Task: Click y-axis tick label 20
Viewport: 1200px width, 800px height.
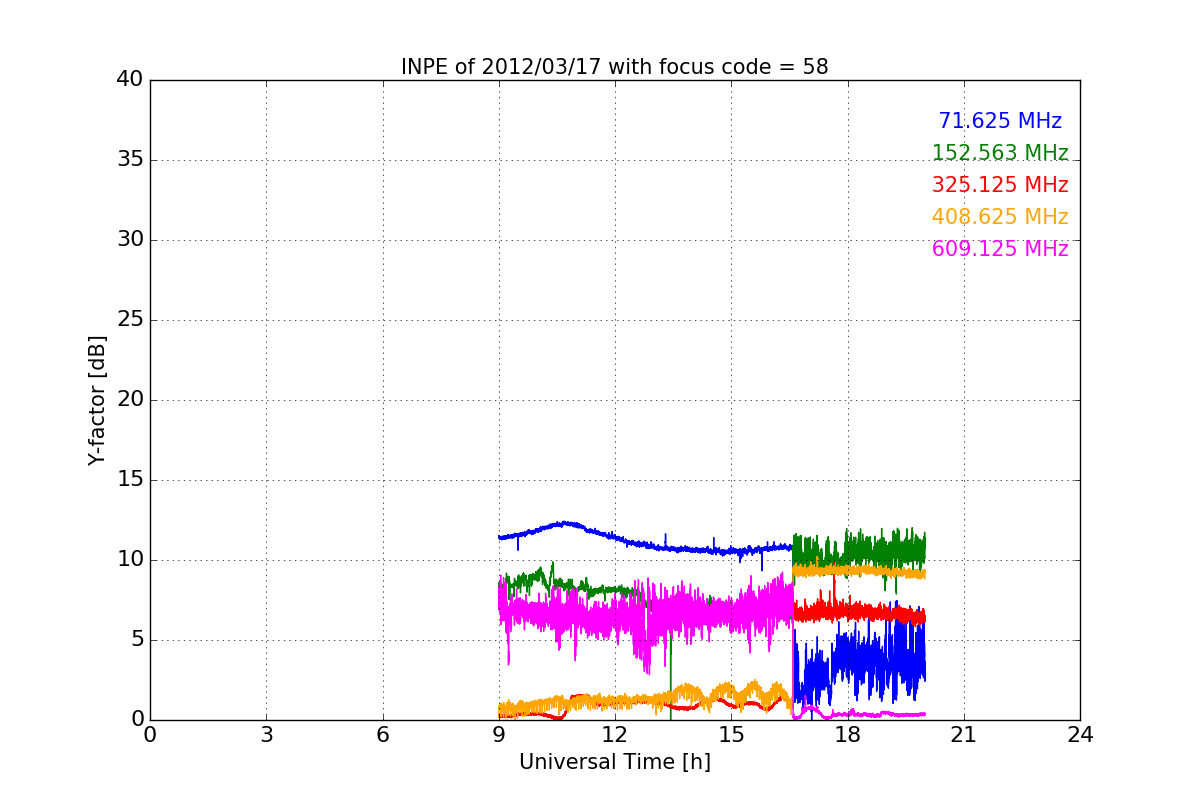Action: pyautogui.click(x=129, y=400)
